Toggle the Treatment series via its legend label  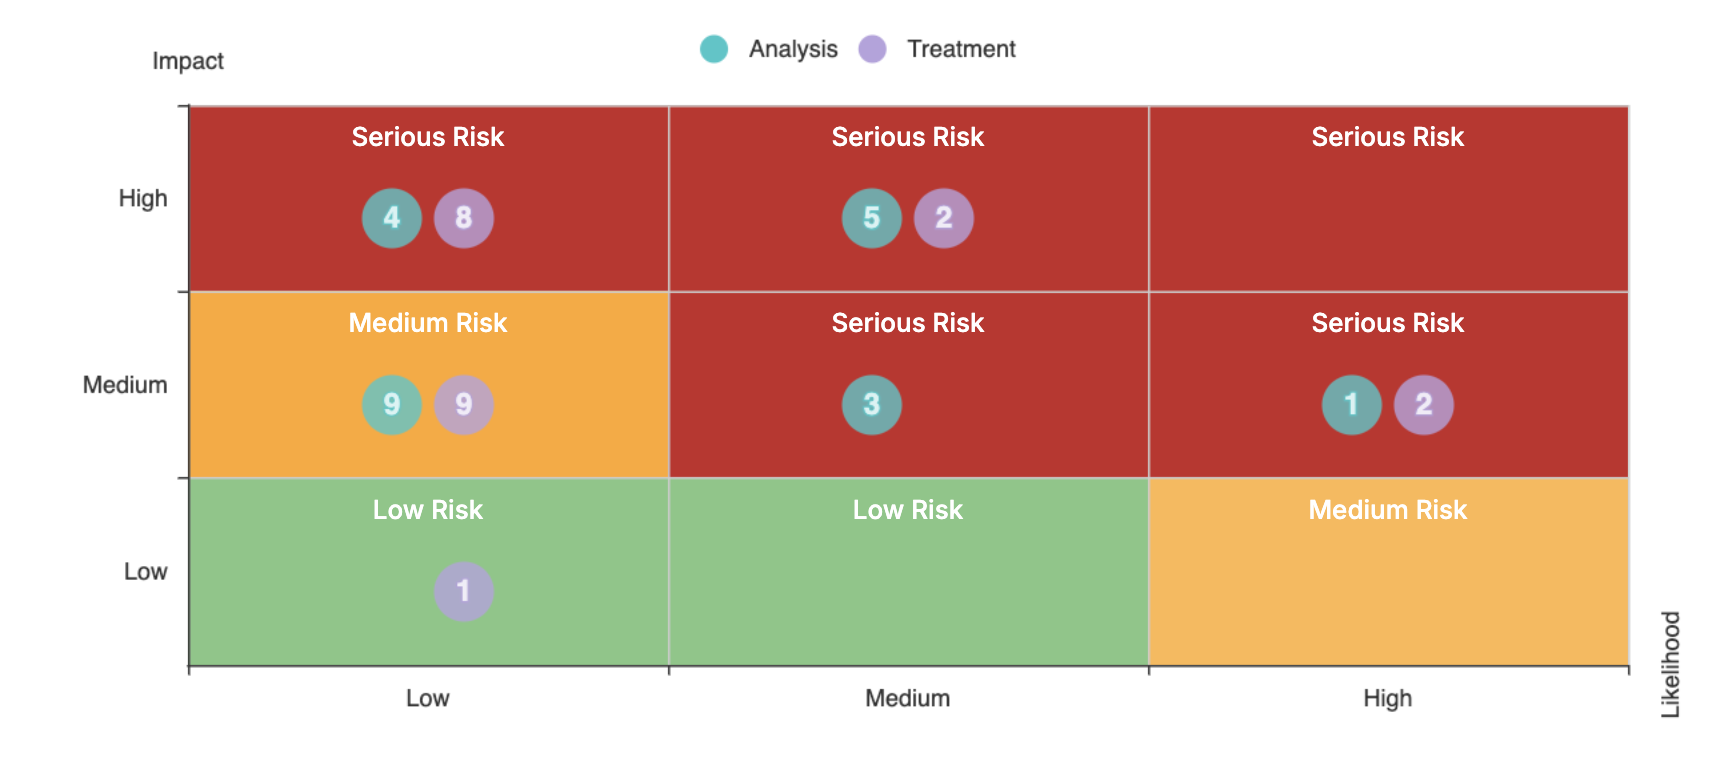point(960,49)
